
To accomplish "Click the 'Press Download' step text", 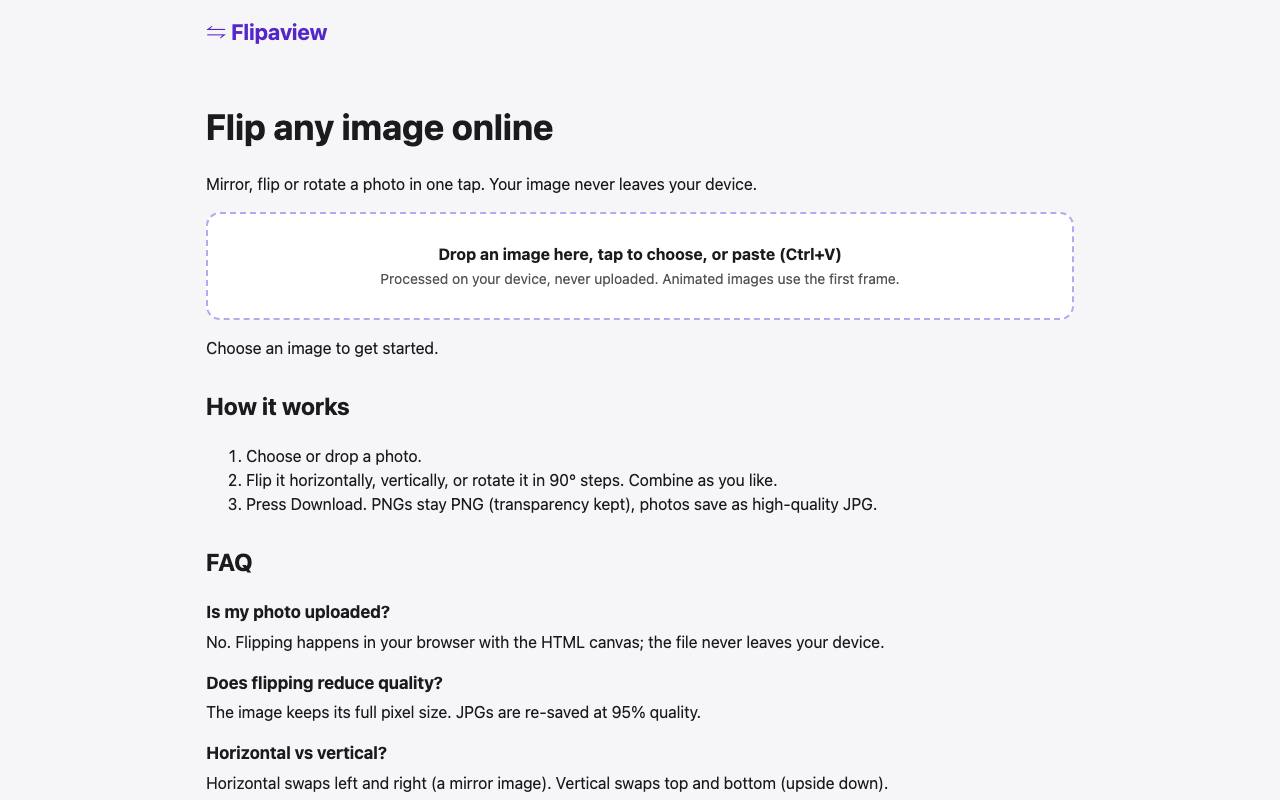I will [561, 504].
